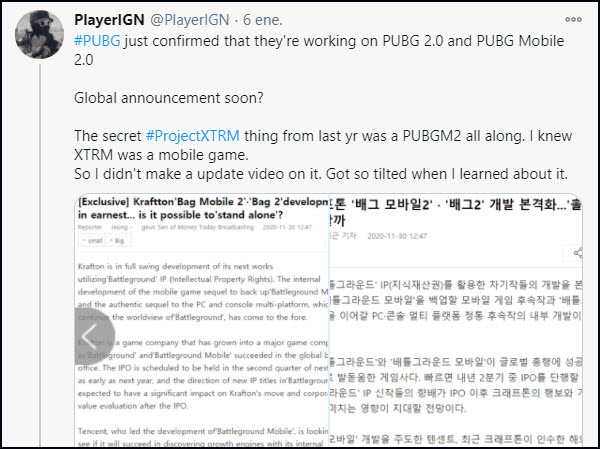The image size is (600, 449).
Task: Open the Korean article image
Action: (x=456, y=321)
